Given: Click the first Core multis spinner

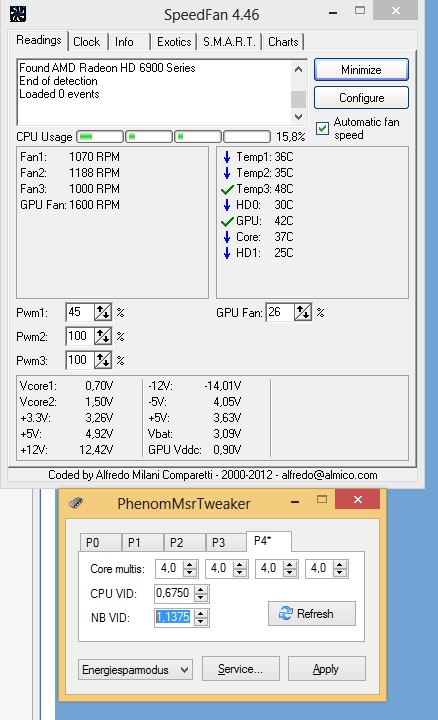Looking at the screenshot, I should [x=190, y=568].
